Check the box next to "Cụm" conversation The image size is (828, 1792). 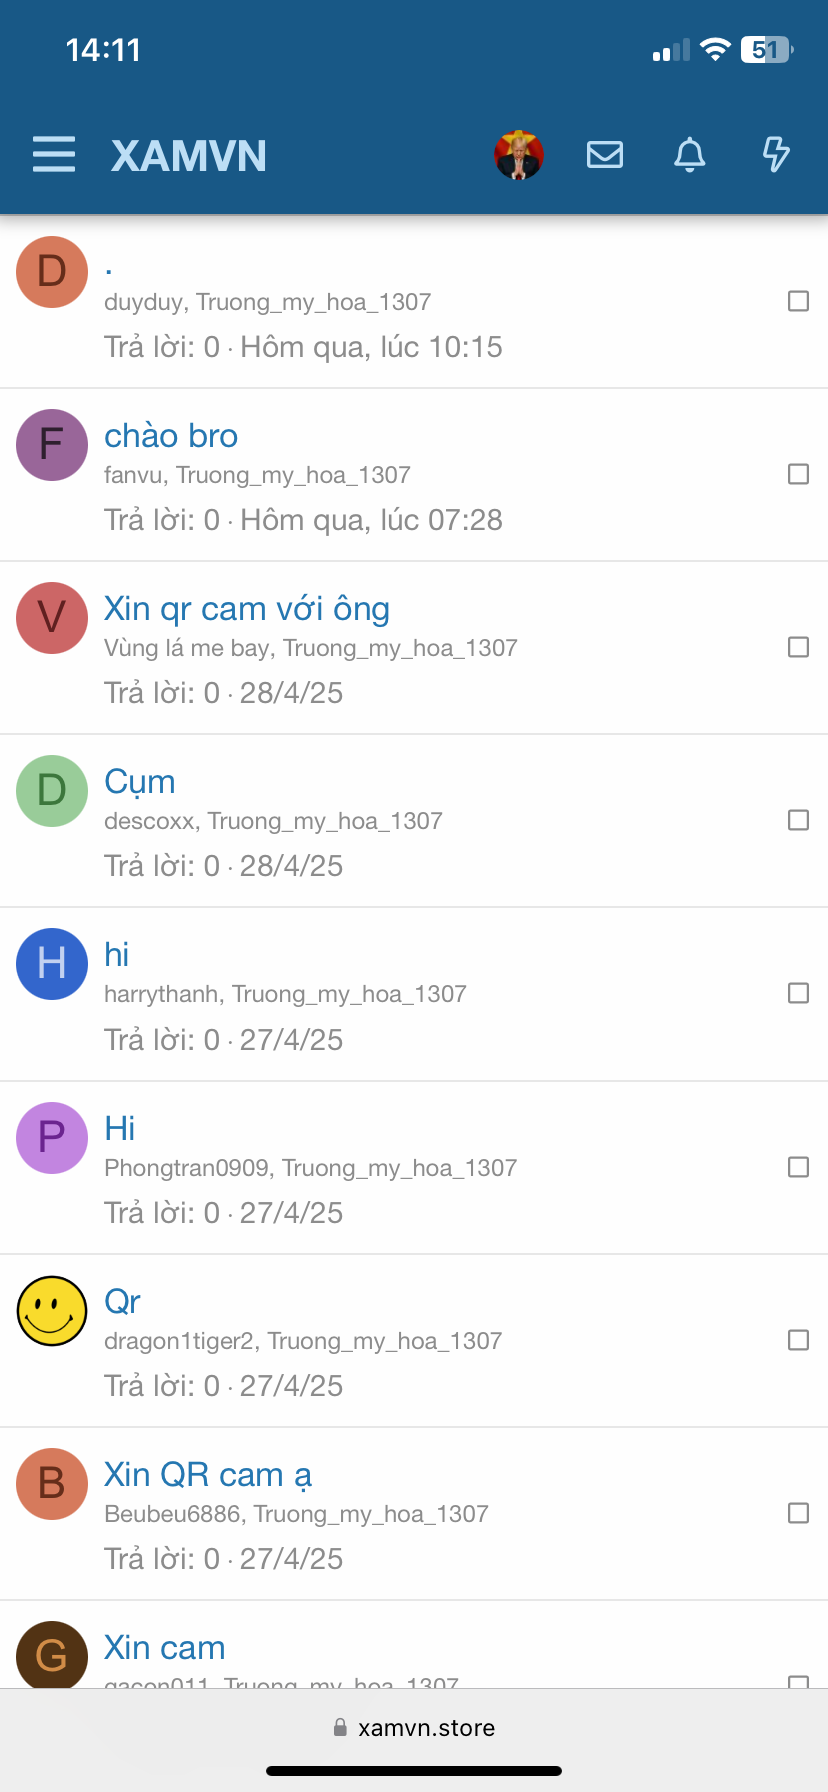pos(798,820)
